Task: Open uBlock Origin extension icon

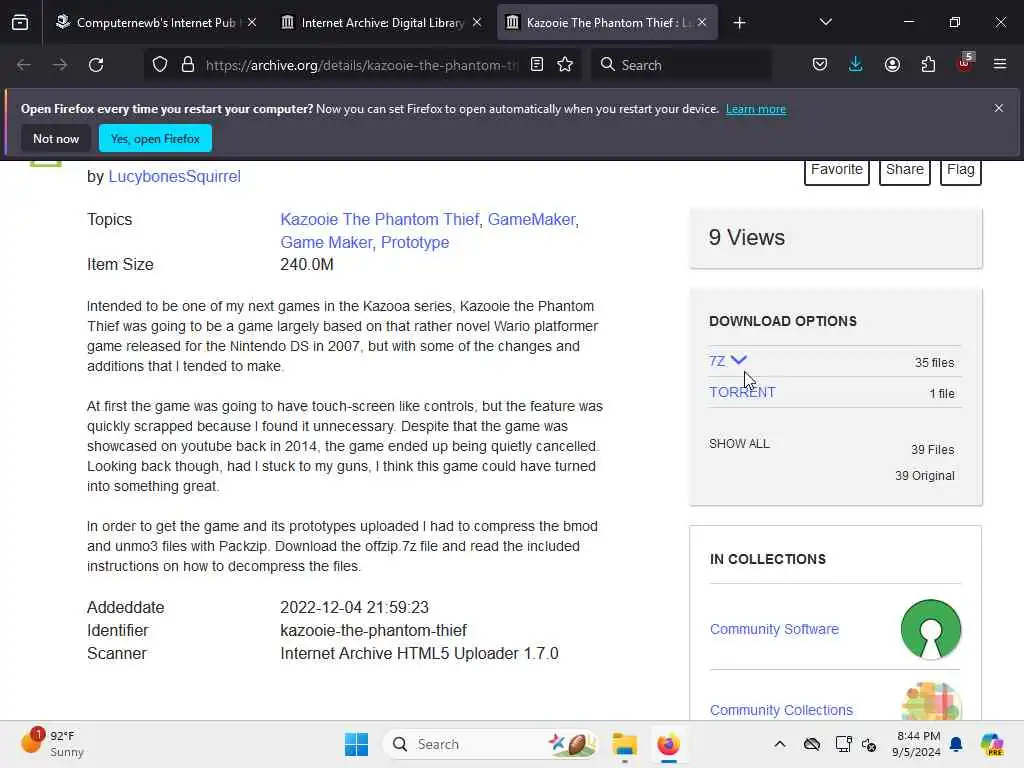Action: 965,63
